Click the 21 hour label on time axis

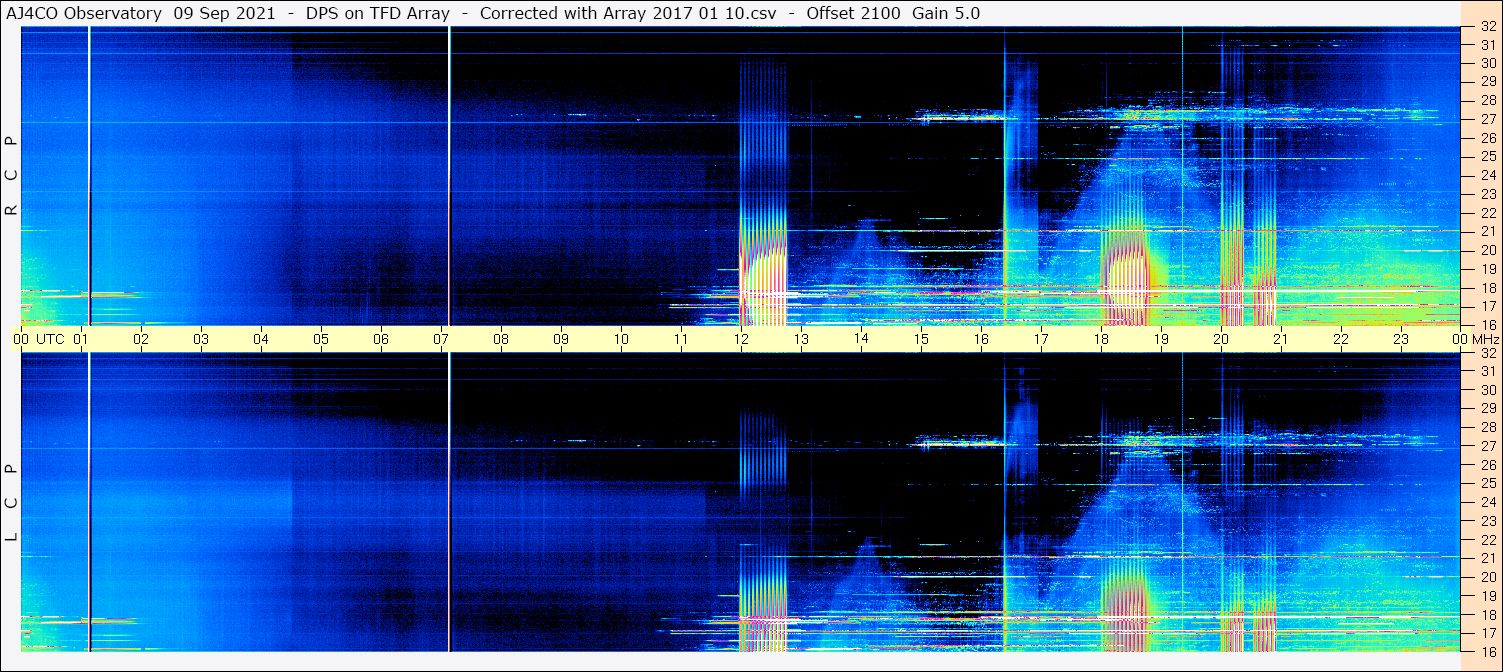1281,339
